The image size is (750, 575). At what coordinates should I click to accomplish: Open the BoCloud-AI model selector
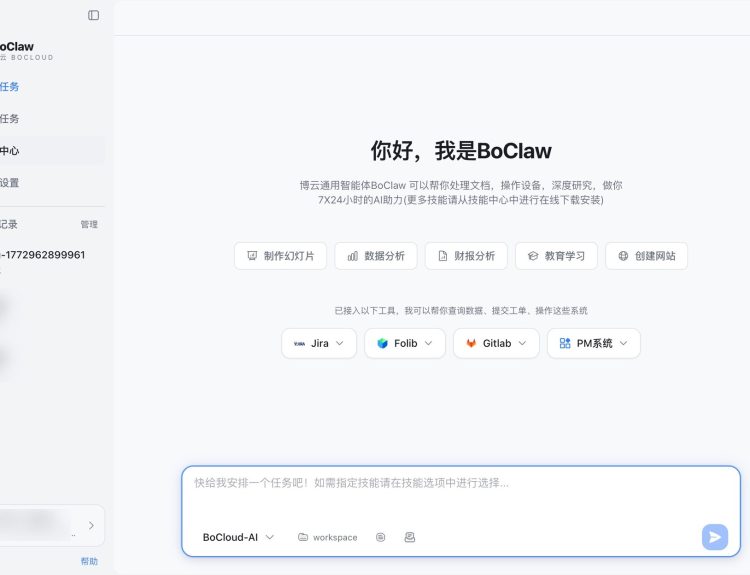coord(238,537)
